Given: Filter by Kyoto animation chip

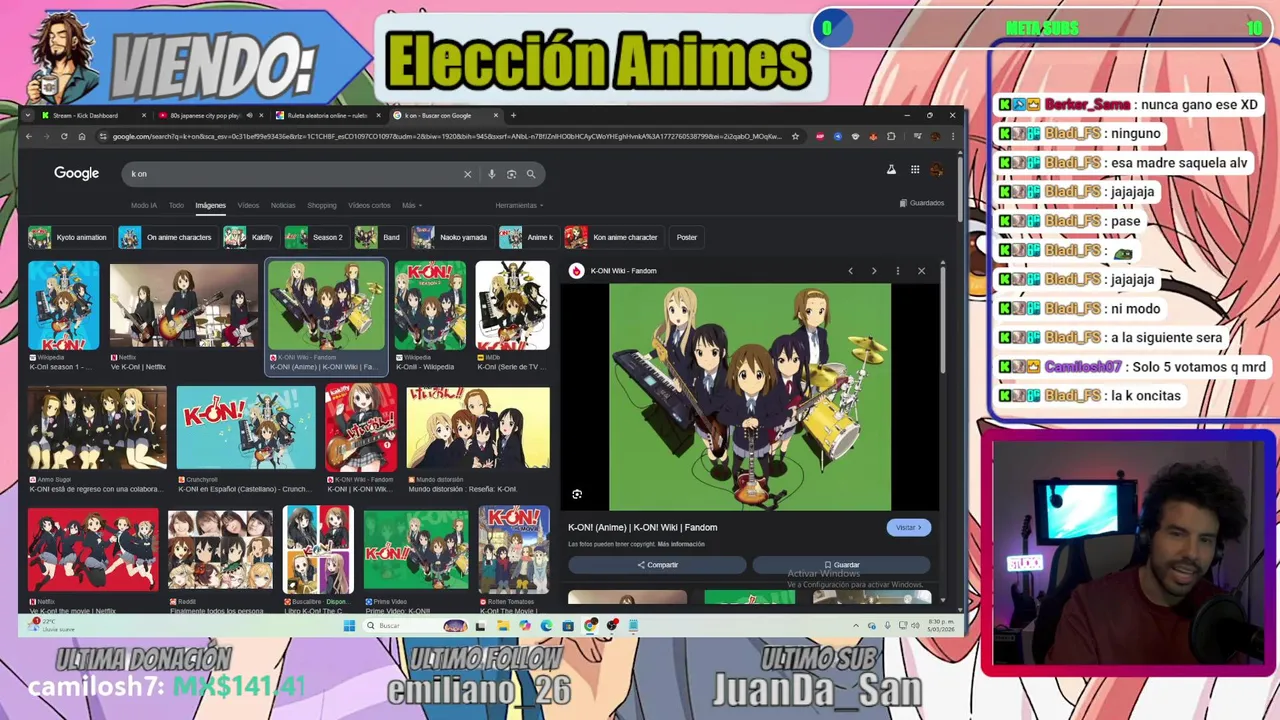Looking at the screenshot, I should 68,237.
